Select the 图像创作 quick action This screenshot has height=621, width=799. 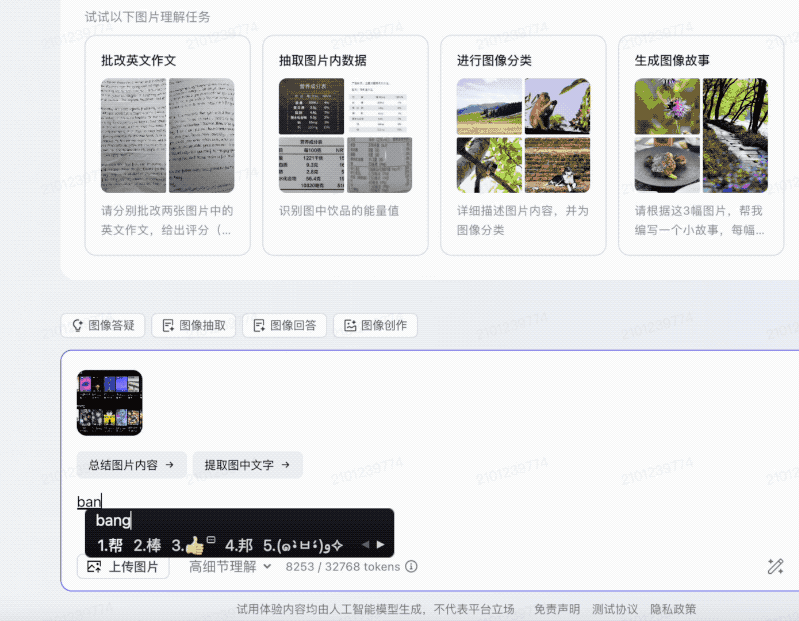[x=376, y=326]
